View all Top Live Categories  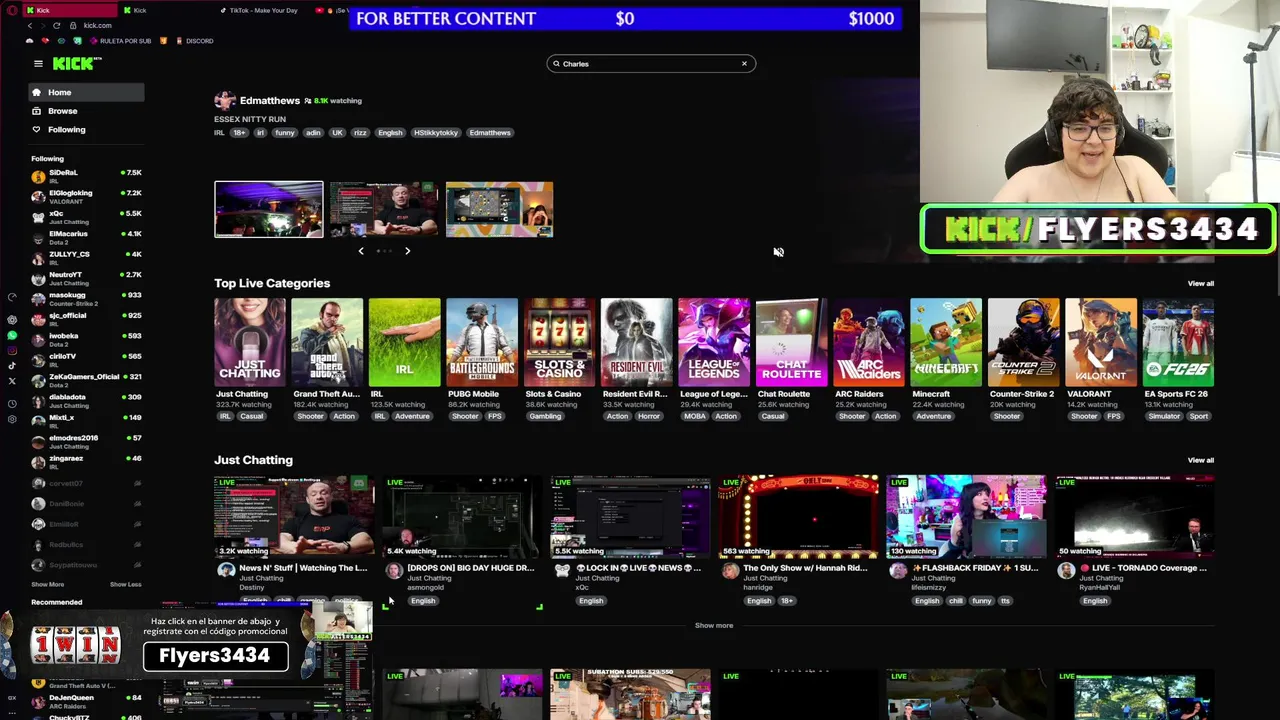point(1200,284)
